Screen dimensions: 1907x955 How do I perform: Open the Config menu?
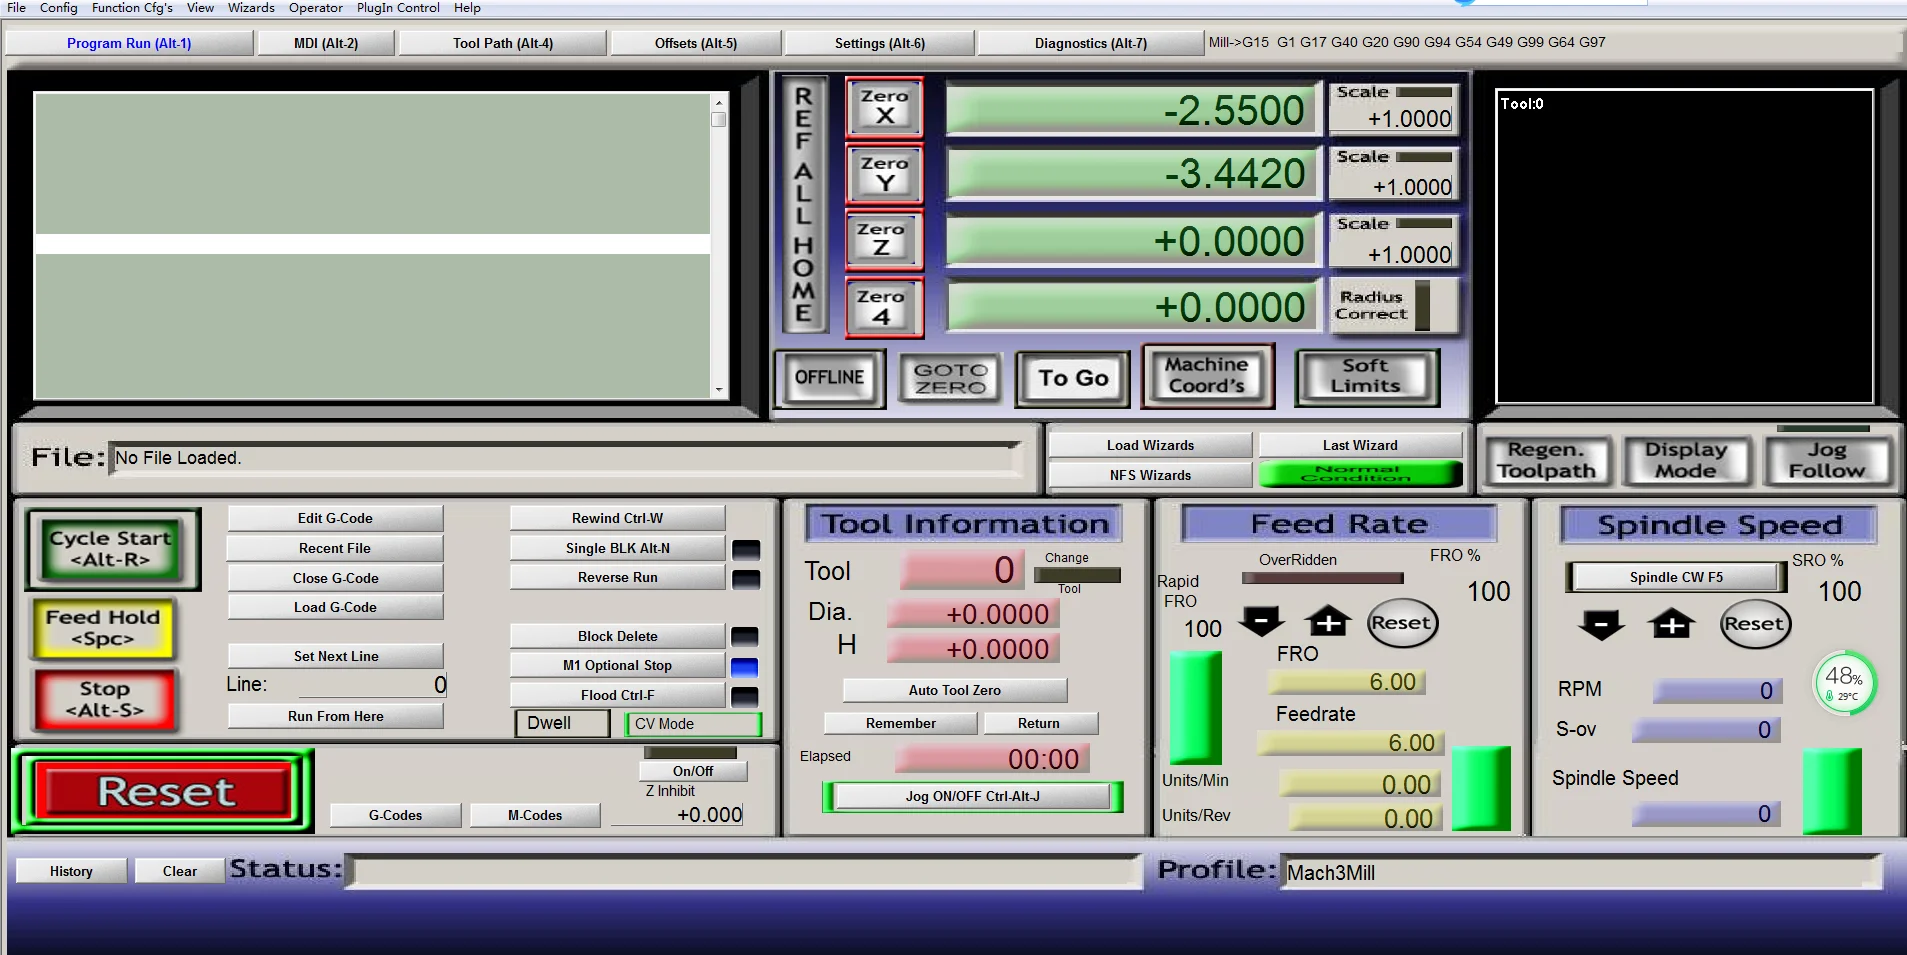[x=58, y=8]
